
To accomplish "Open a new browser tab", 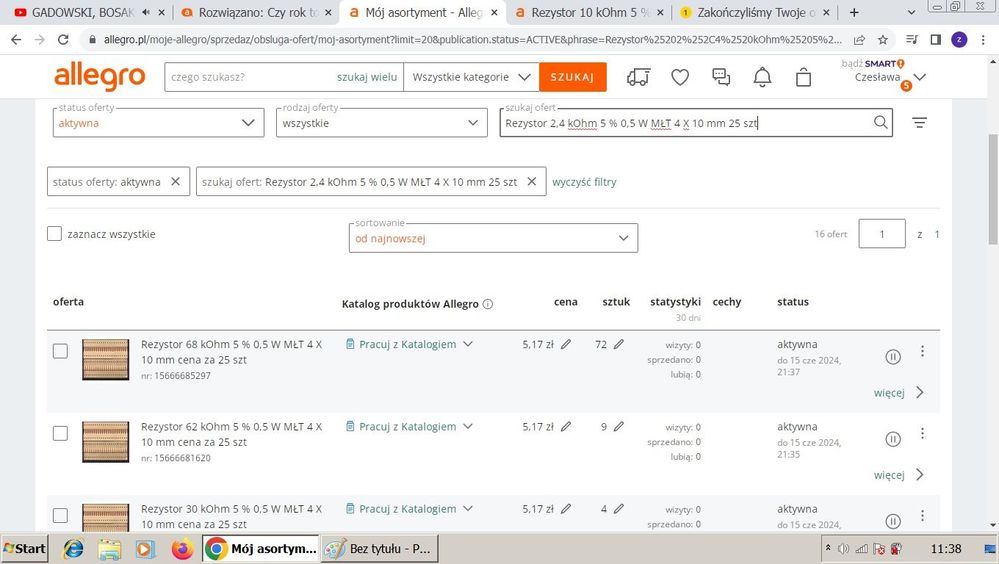I will tap(854, 12).
